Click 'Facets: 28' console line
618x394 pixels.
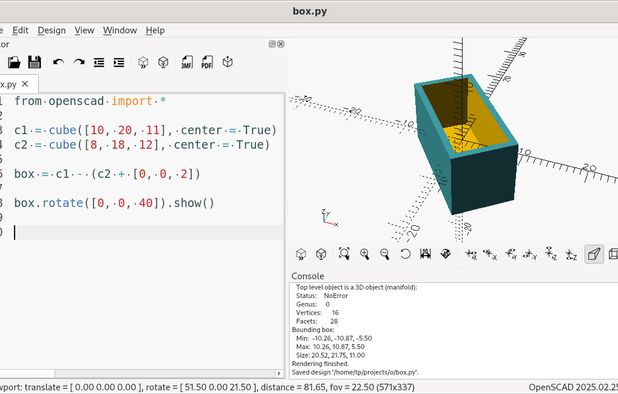click(317, 321)
